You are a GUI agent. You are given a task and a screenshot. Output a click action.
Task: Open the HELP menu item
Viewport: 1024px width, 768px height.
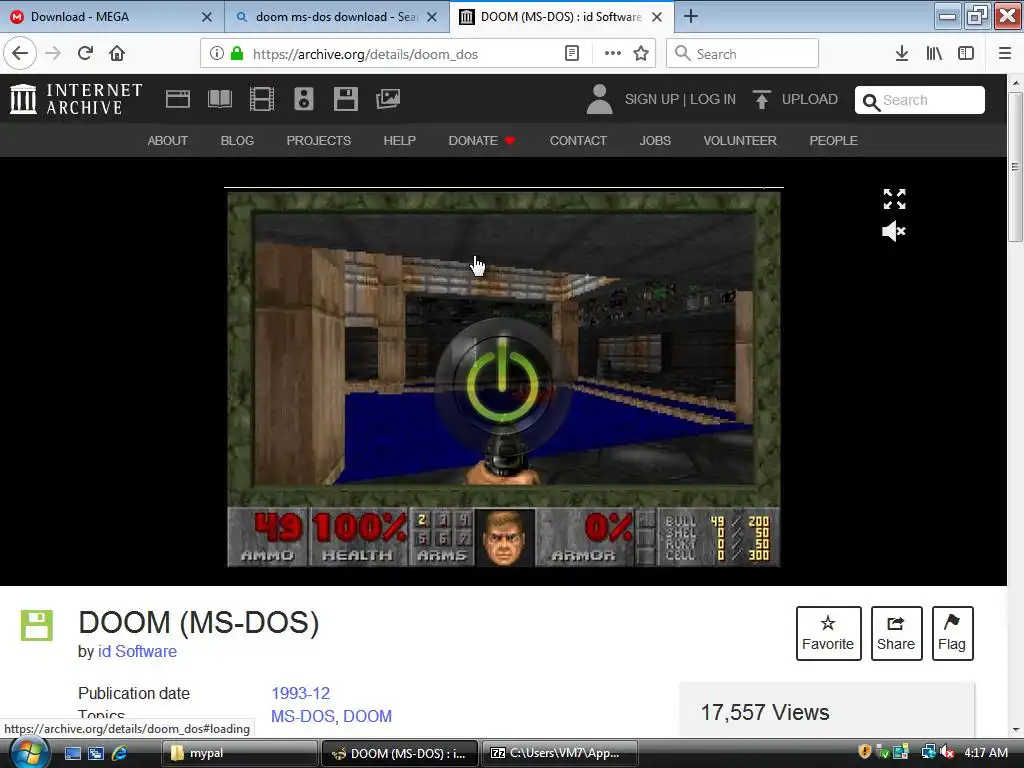pos(400,140)
